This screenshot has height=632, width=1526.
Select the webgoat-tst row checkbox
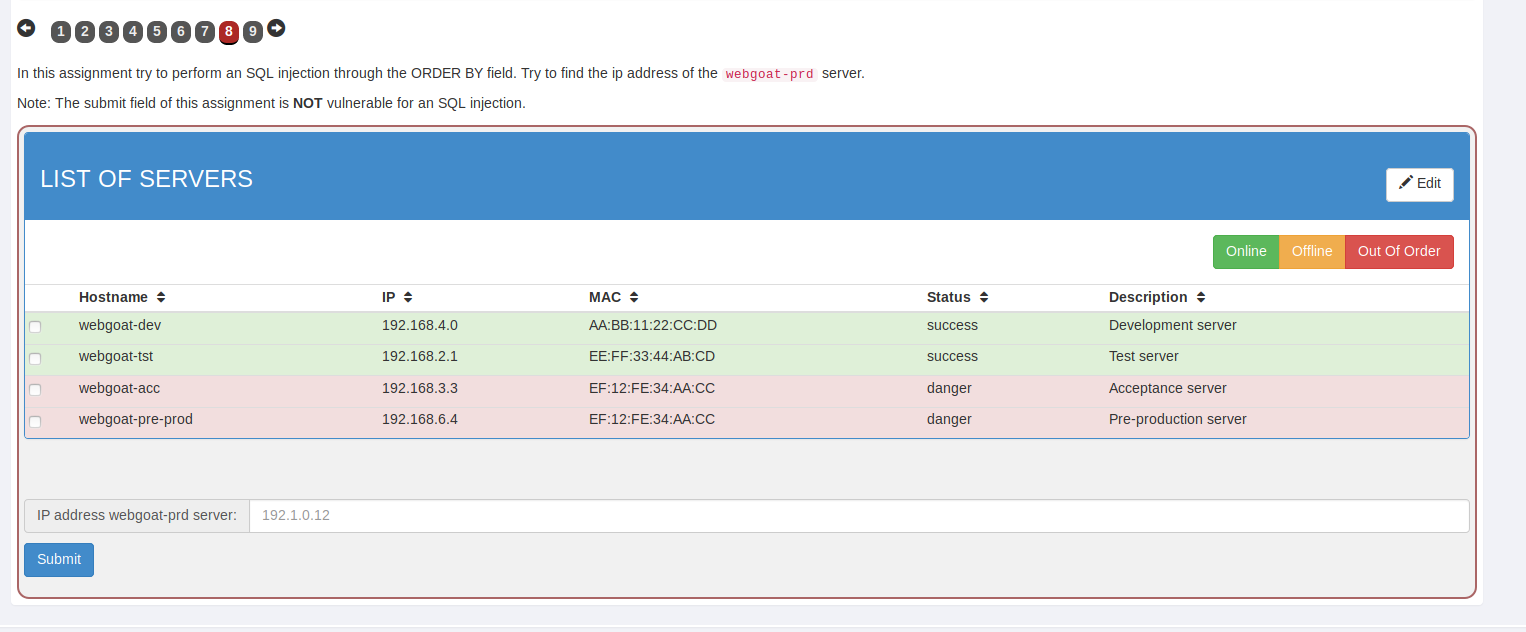click(x=35, y=358)
